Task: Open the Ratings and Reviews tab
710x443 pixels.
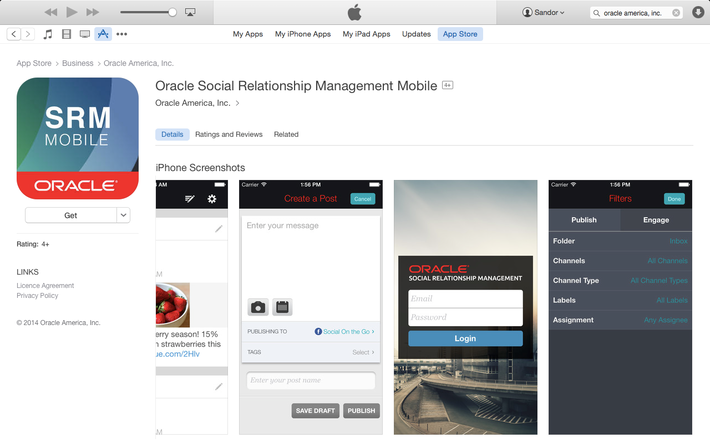Action: (229, 134)
